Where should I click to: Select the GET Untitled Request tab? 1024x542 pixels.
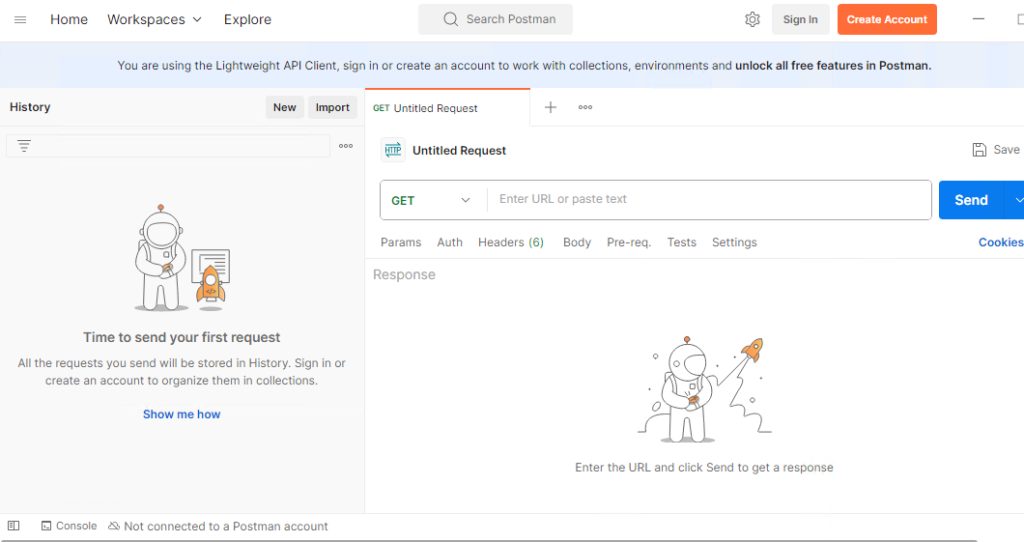pos(447,108)
